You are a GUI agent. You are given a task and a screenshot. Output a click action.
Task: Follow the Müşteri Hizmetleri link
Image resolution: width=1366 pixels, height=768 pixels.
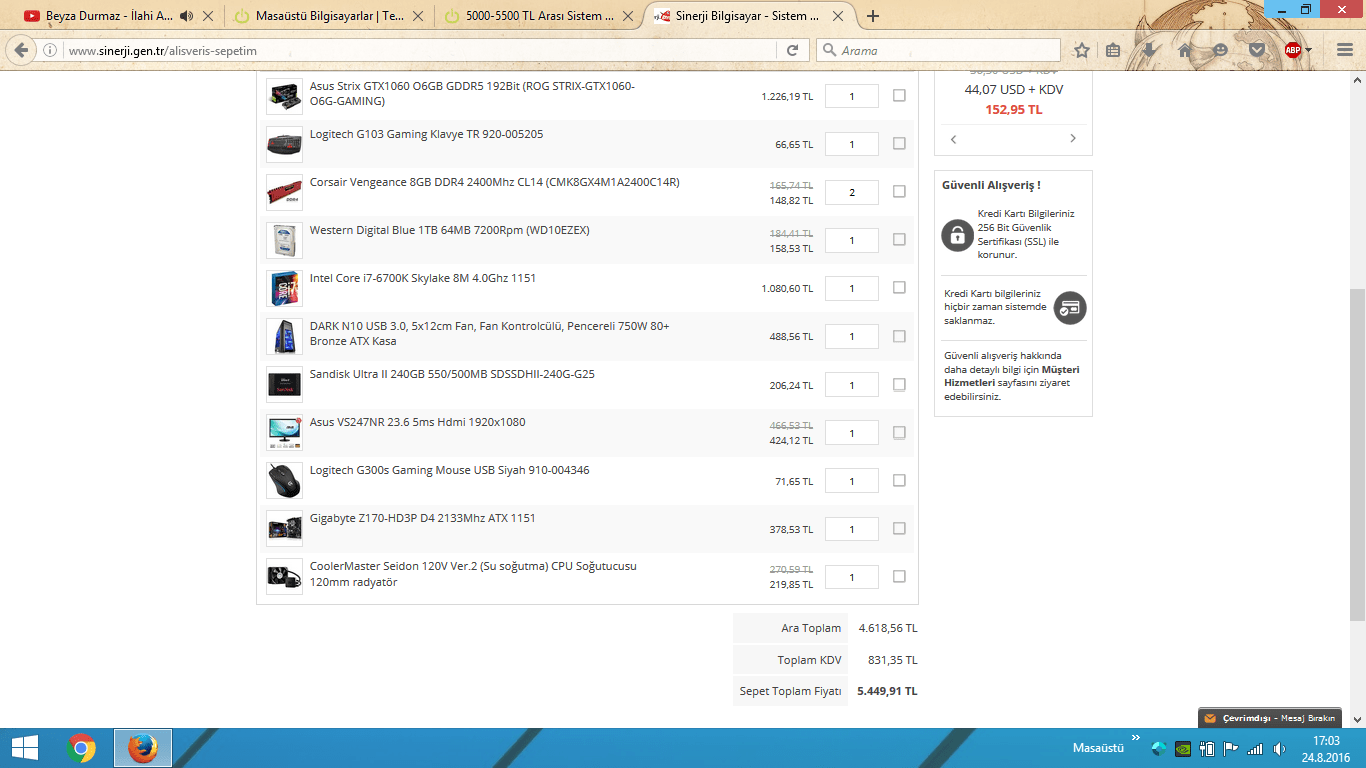pos(1011,376)
